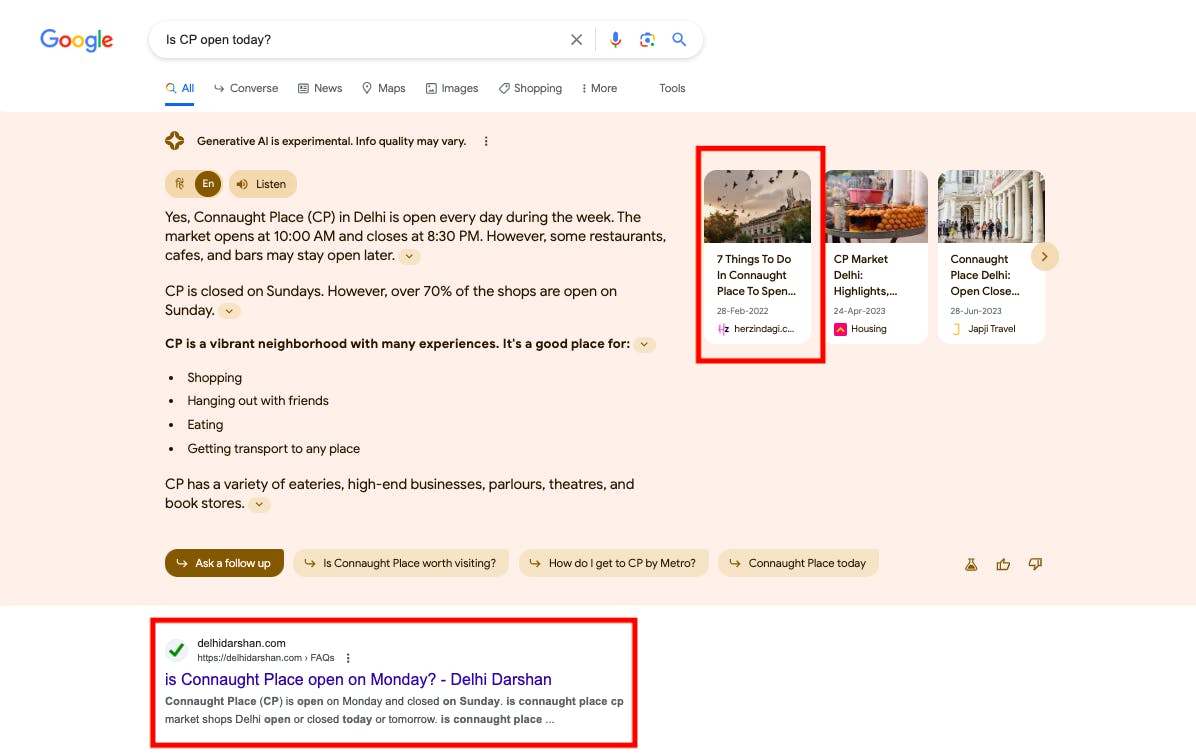Open the Labs flask icon
Image resolution: width=1196 pixels, height=756 pixels.
(971, 564)
